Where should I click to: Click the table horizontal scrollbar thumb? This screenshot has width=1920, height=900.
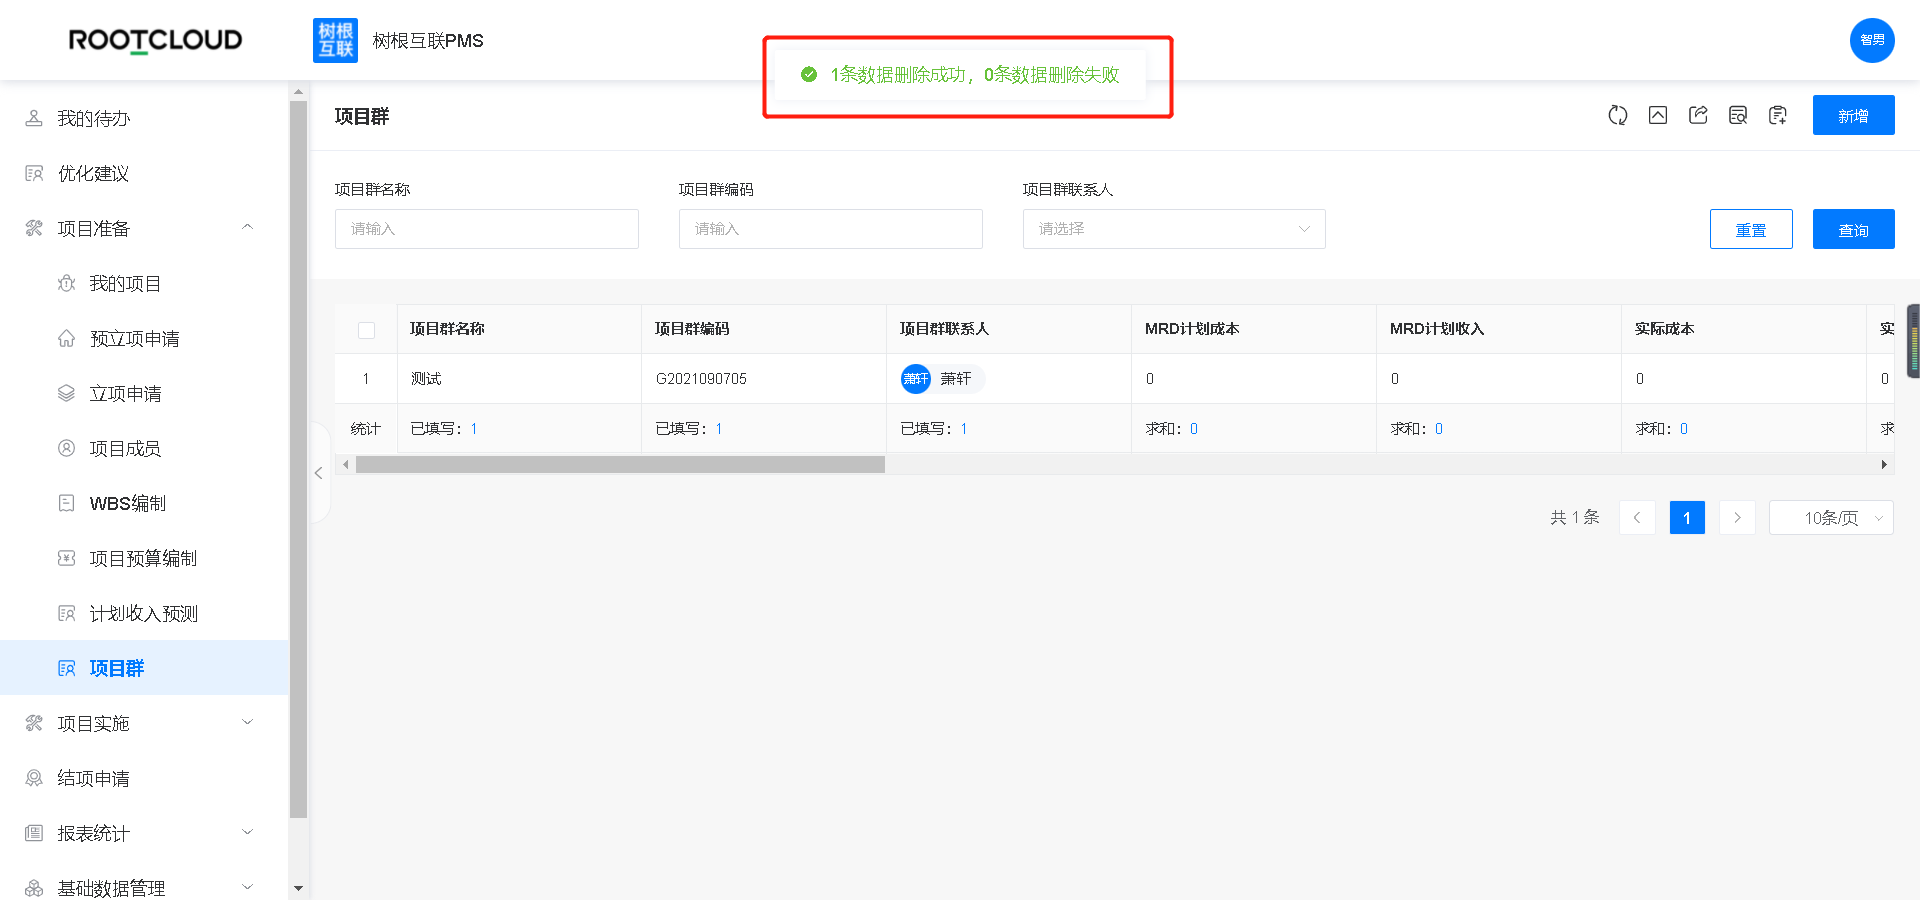click(x=620, y=464)
